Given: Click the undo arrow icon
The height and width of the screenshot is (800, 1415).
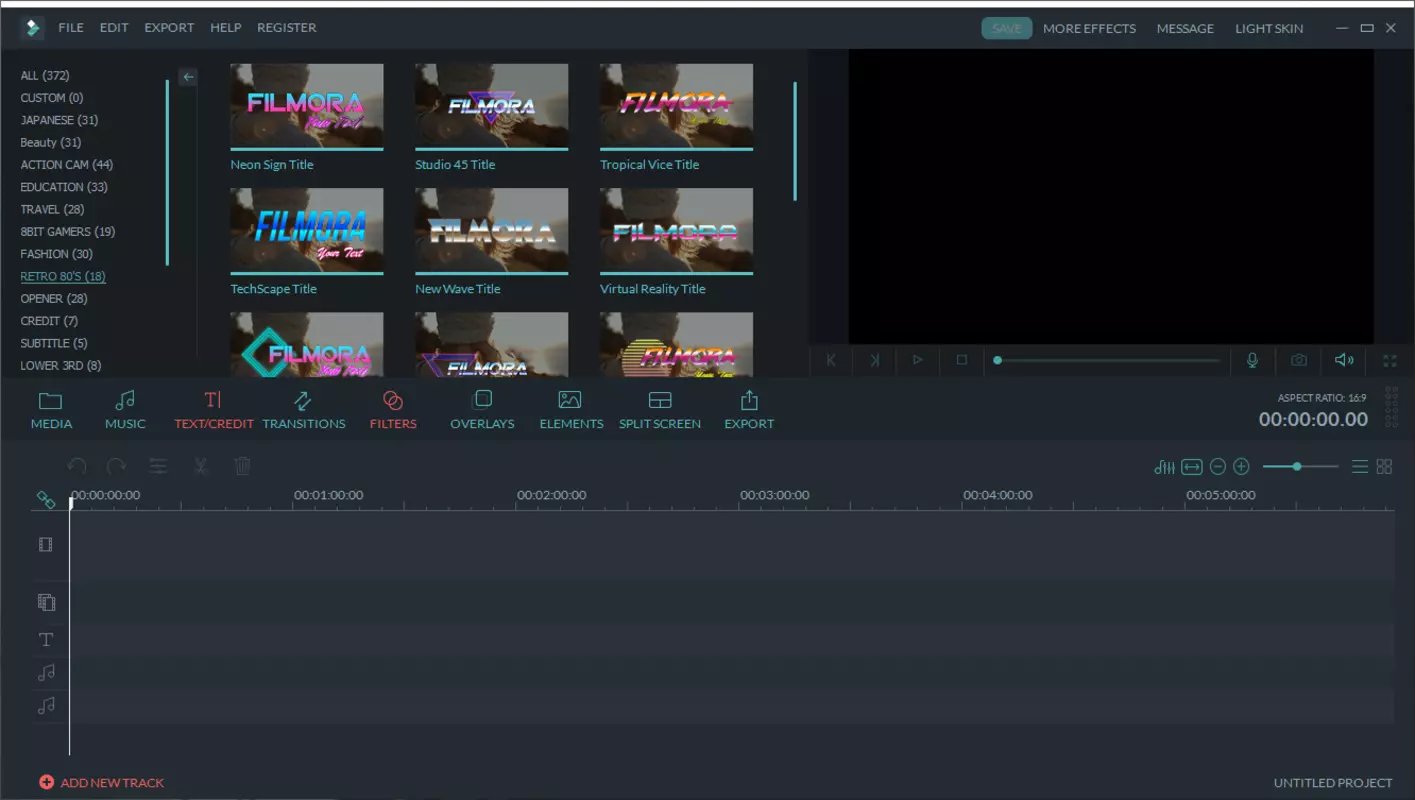Looking at the screenshot, I should coord(77,466).
